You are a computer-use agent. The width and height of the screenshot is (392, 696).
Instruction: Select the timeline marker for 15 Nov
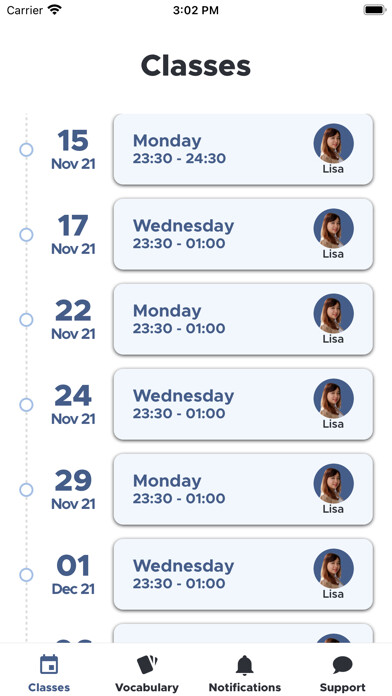26,150
